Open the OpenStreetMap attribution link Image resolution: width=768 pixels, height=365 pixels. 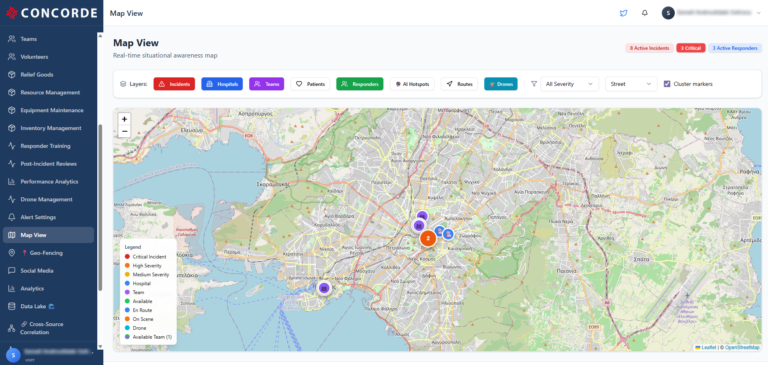(742, 347)
